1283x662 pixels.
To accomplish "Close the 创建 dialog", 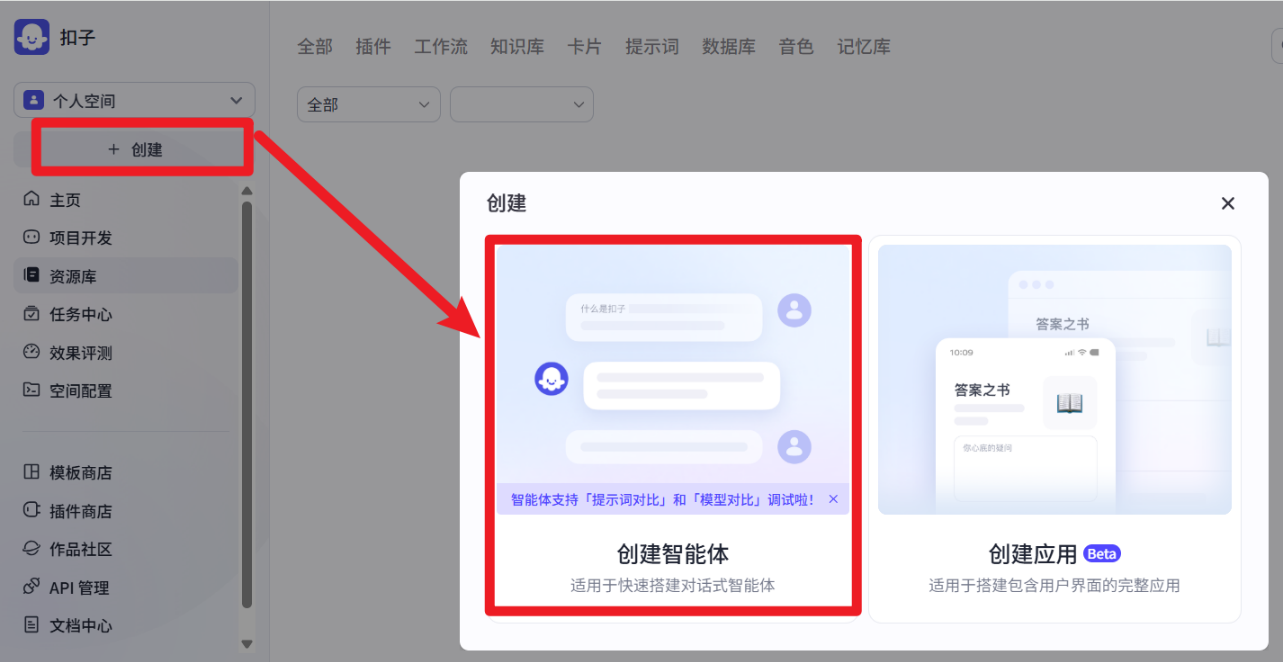I will 1228,203.
